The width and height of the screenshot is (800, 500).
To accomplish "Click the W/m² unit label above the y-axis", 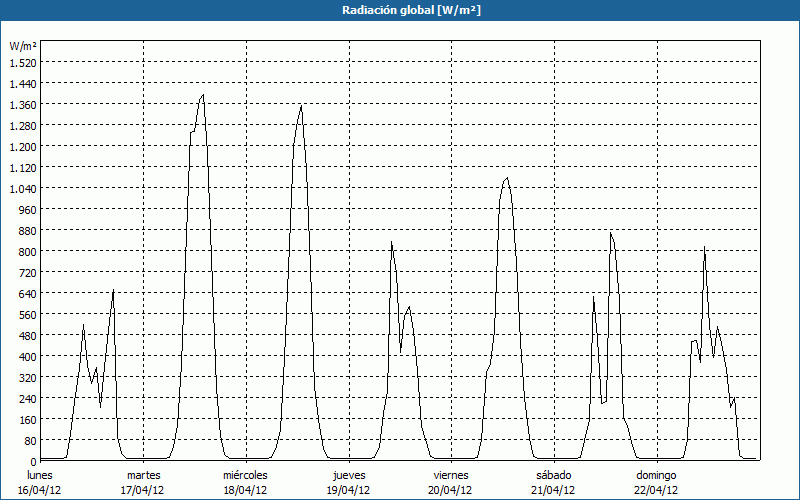I will click(x=23, y=46).
